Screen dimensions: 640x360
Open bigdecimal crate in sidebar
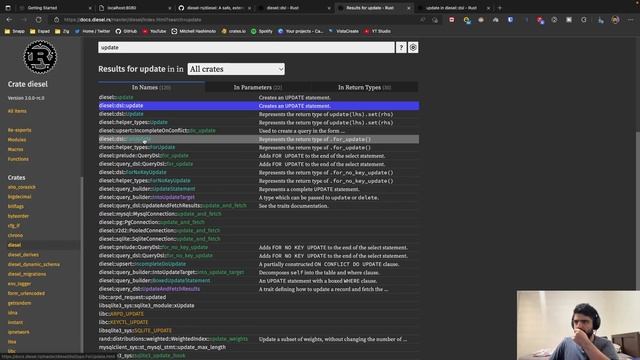tap(19, 197)
